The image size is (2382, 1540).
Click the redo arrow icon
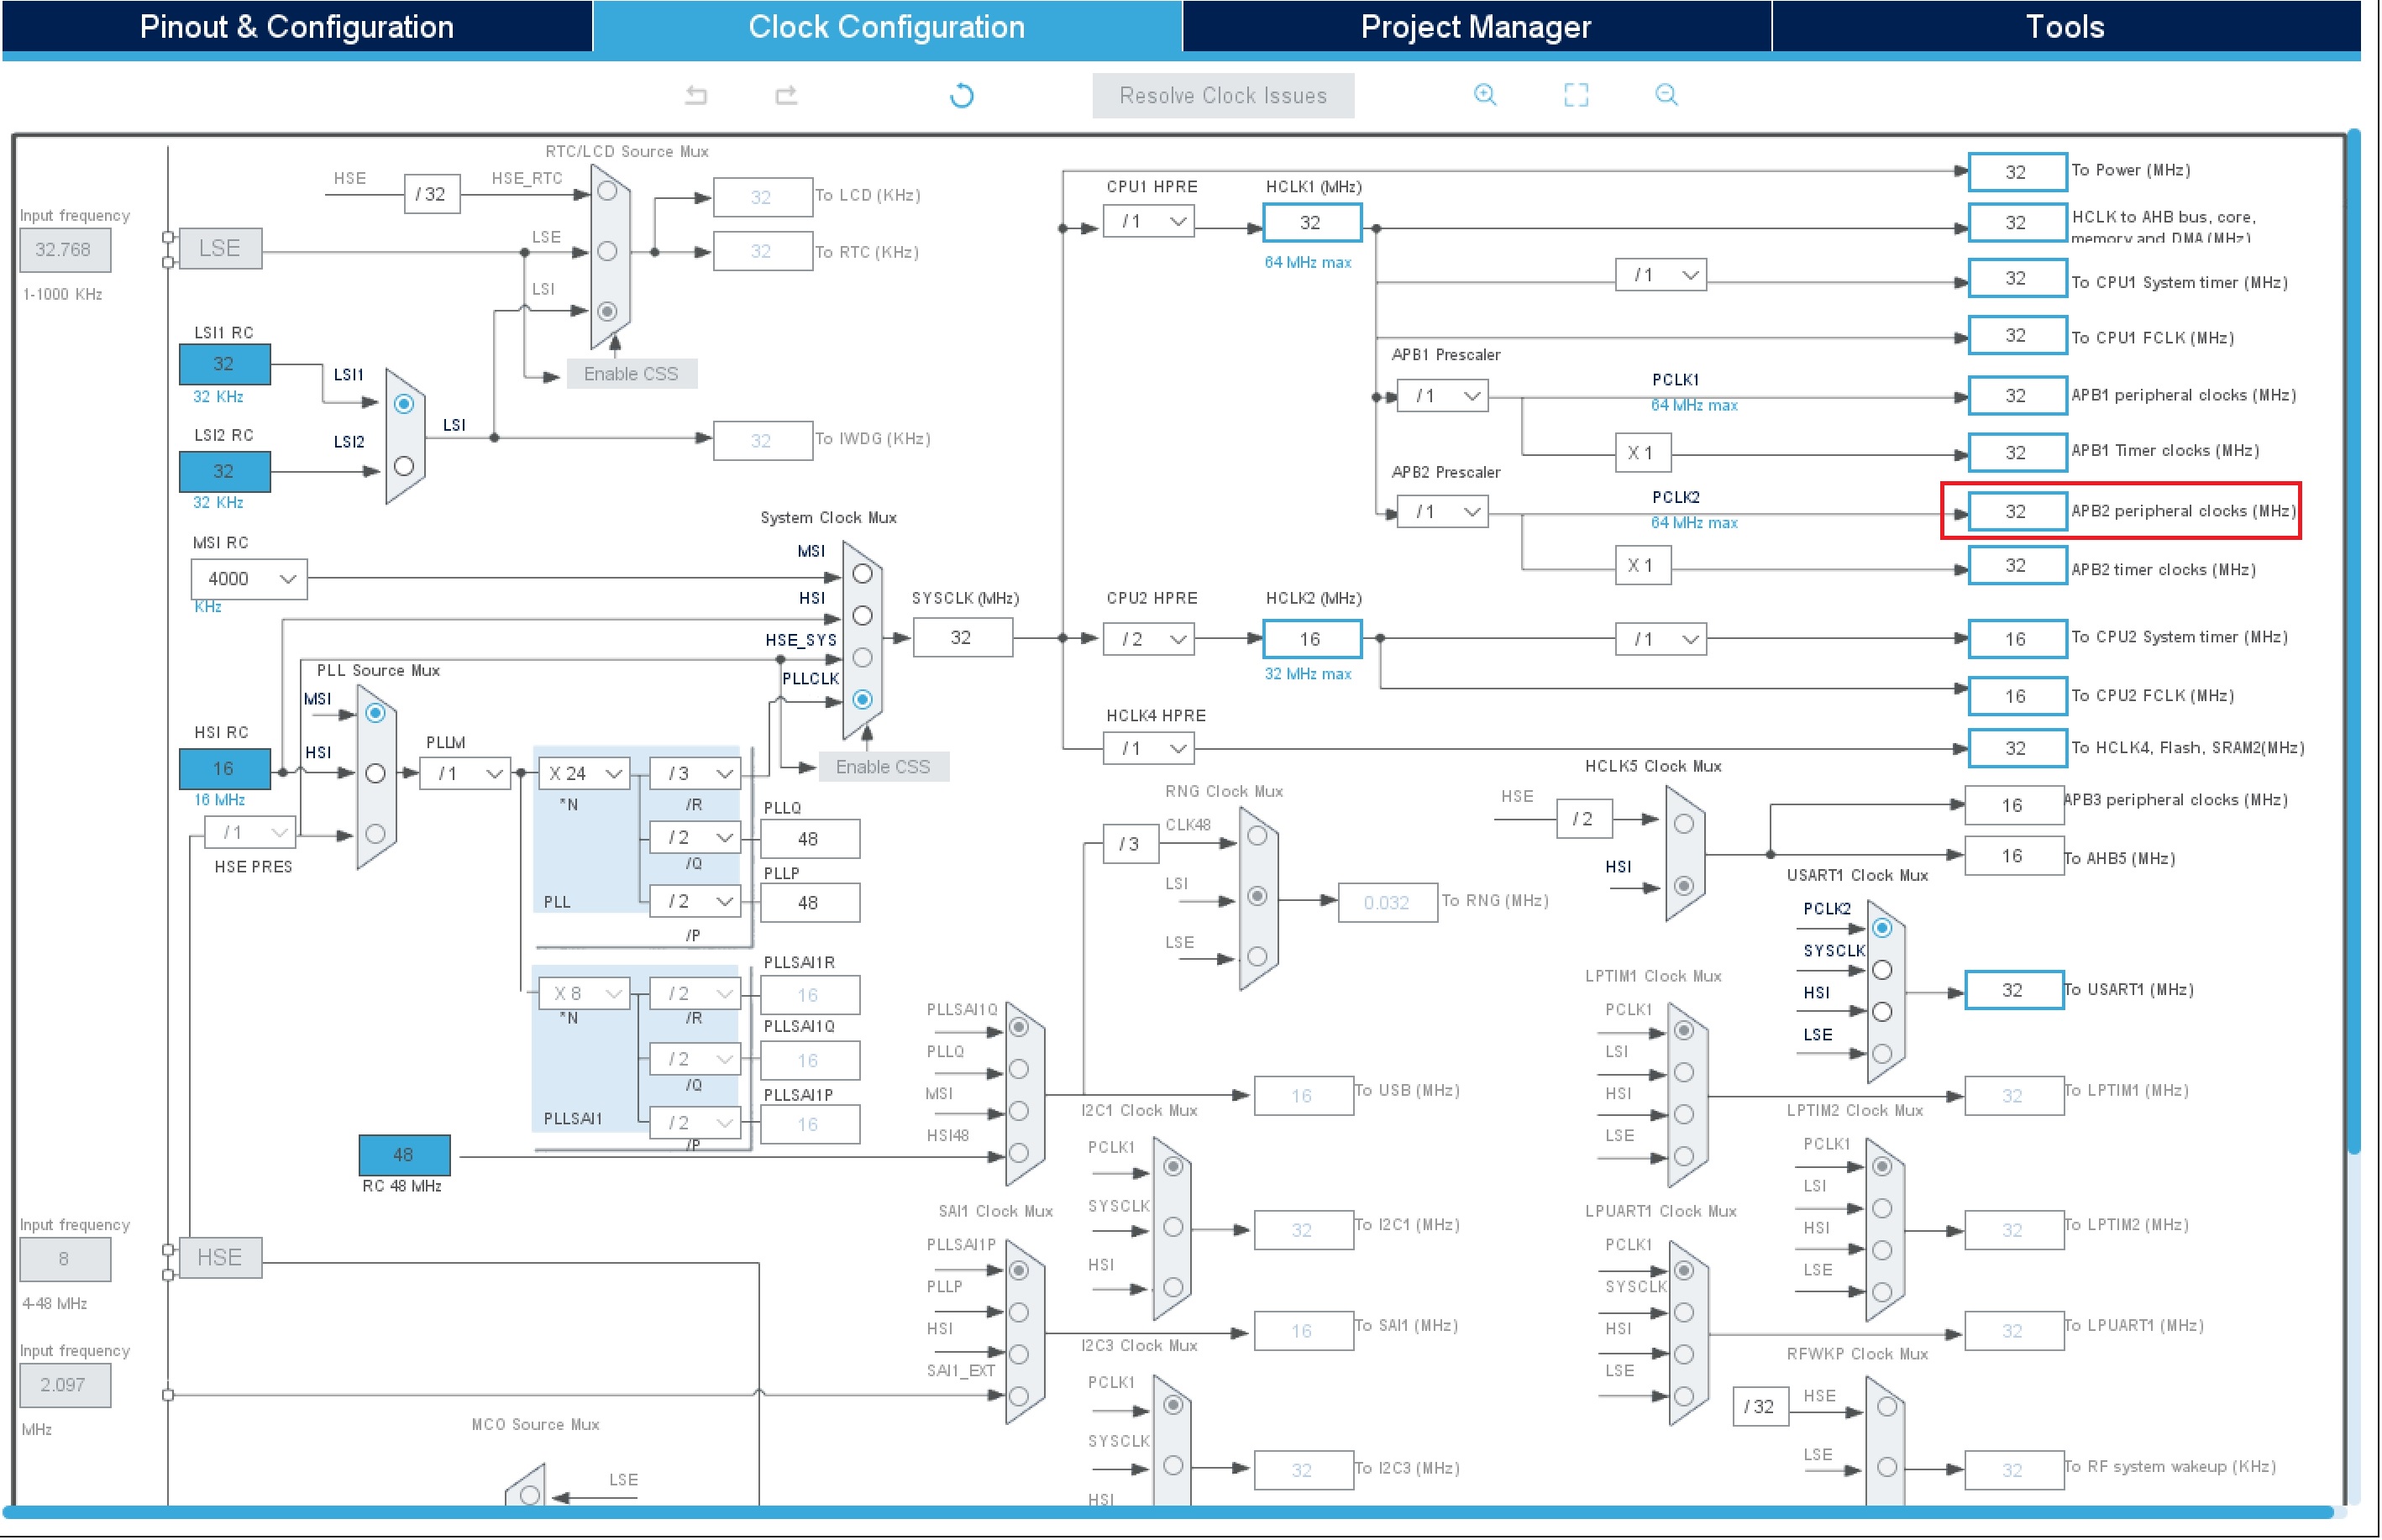pos(786,95)
